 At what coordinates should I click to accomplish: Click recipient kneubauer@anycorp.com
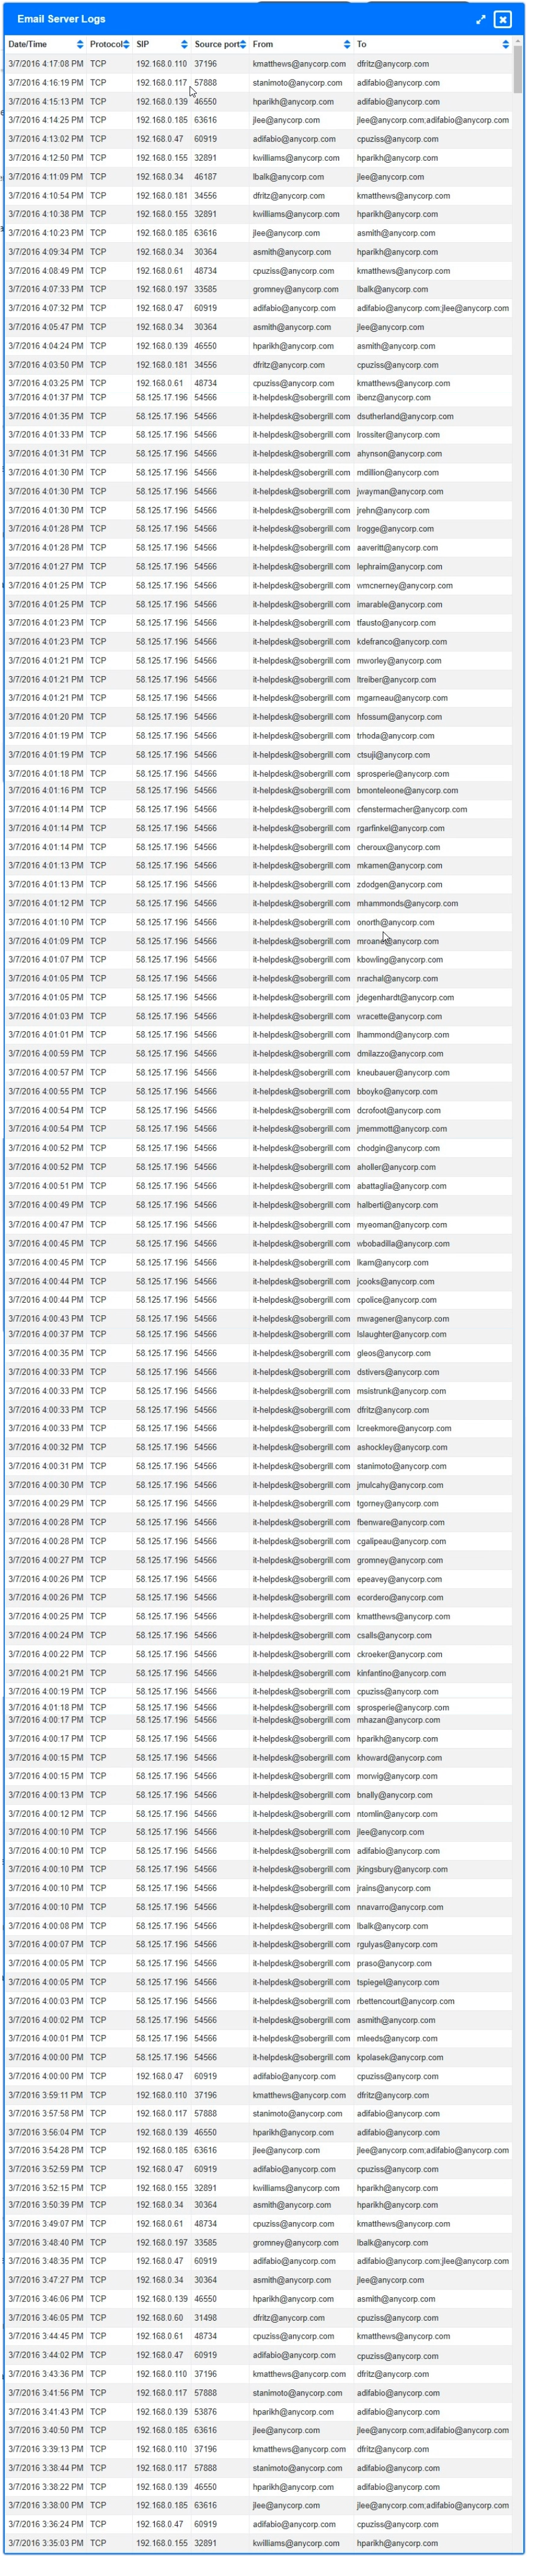tap(403, 1073)
